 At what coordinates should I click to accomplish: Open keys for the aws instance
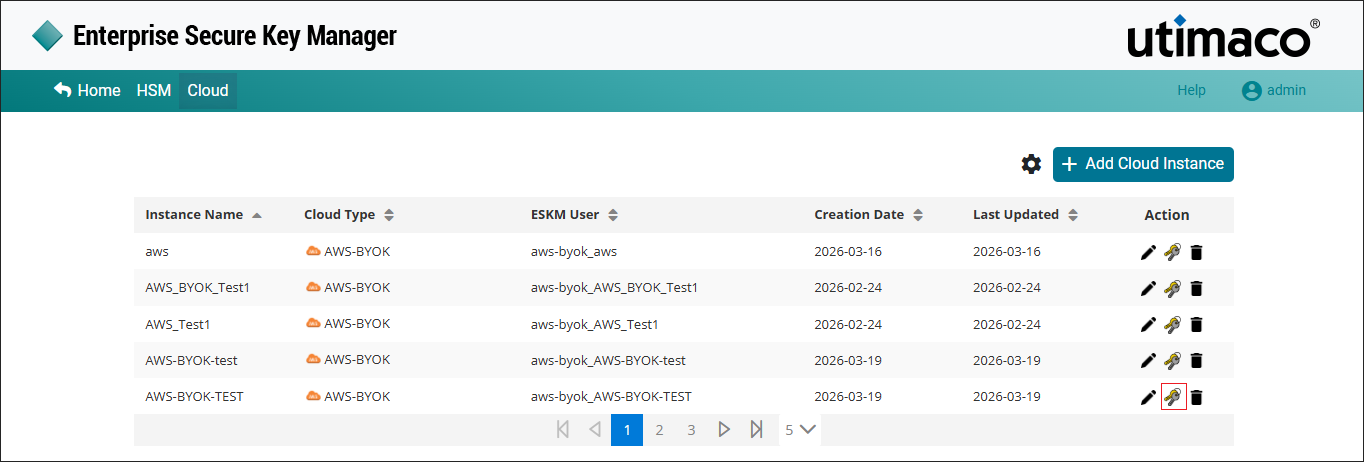click(x=1173, y=252)
